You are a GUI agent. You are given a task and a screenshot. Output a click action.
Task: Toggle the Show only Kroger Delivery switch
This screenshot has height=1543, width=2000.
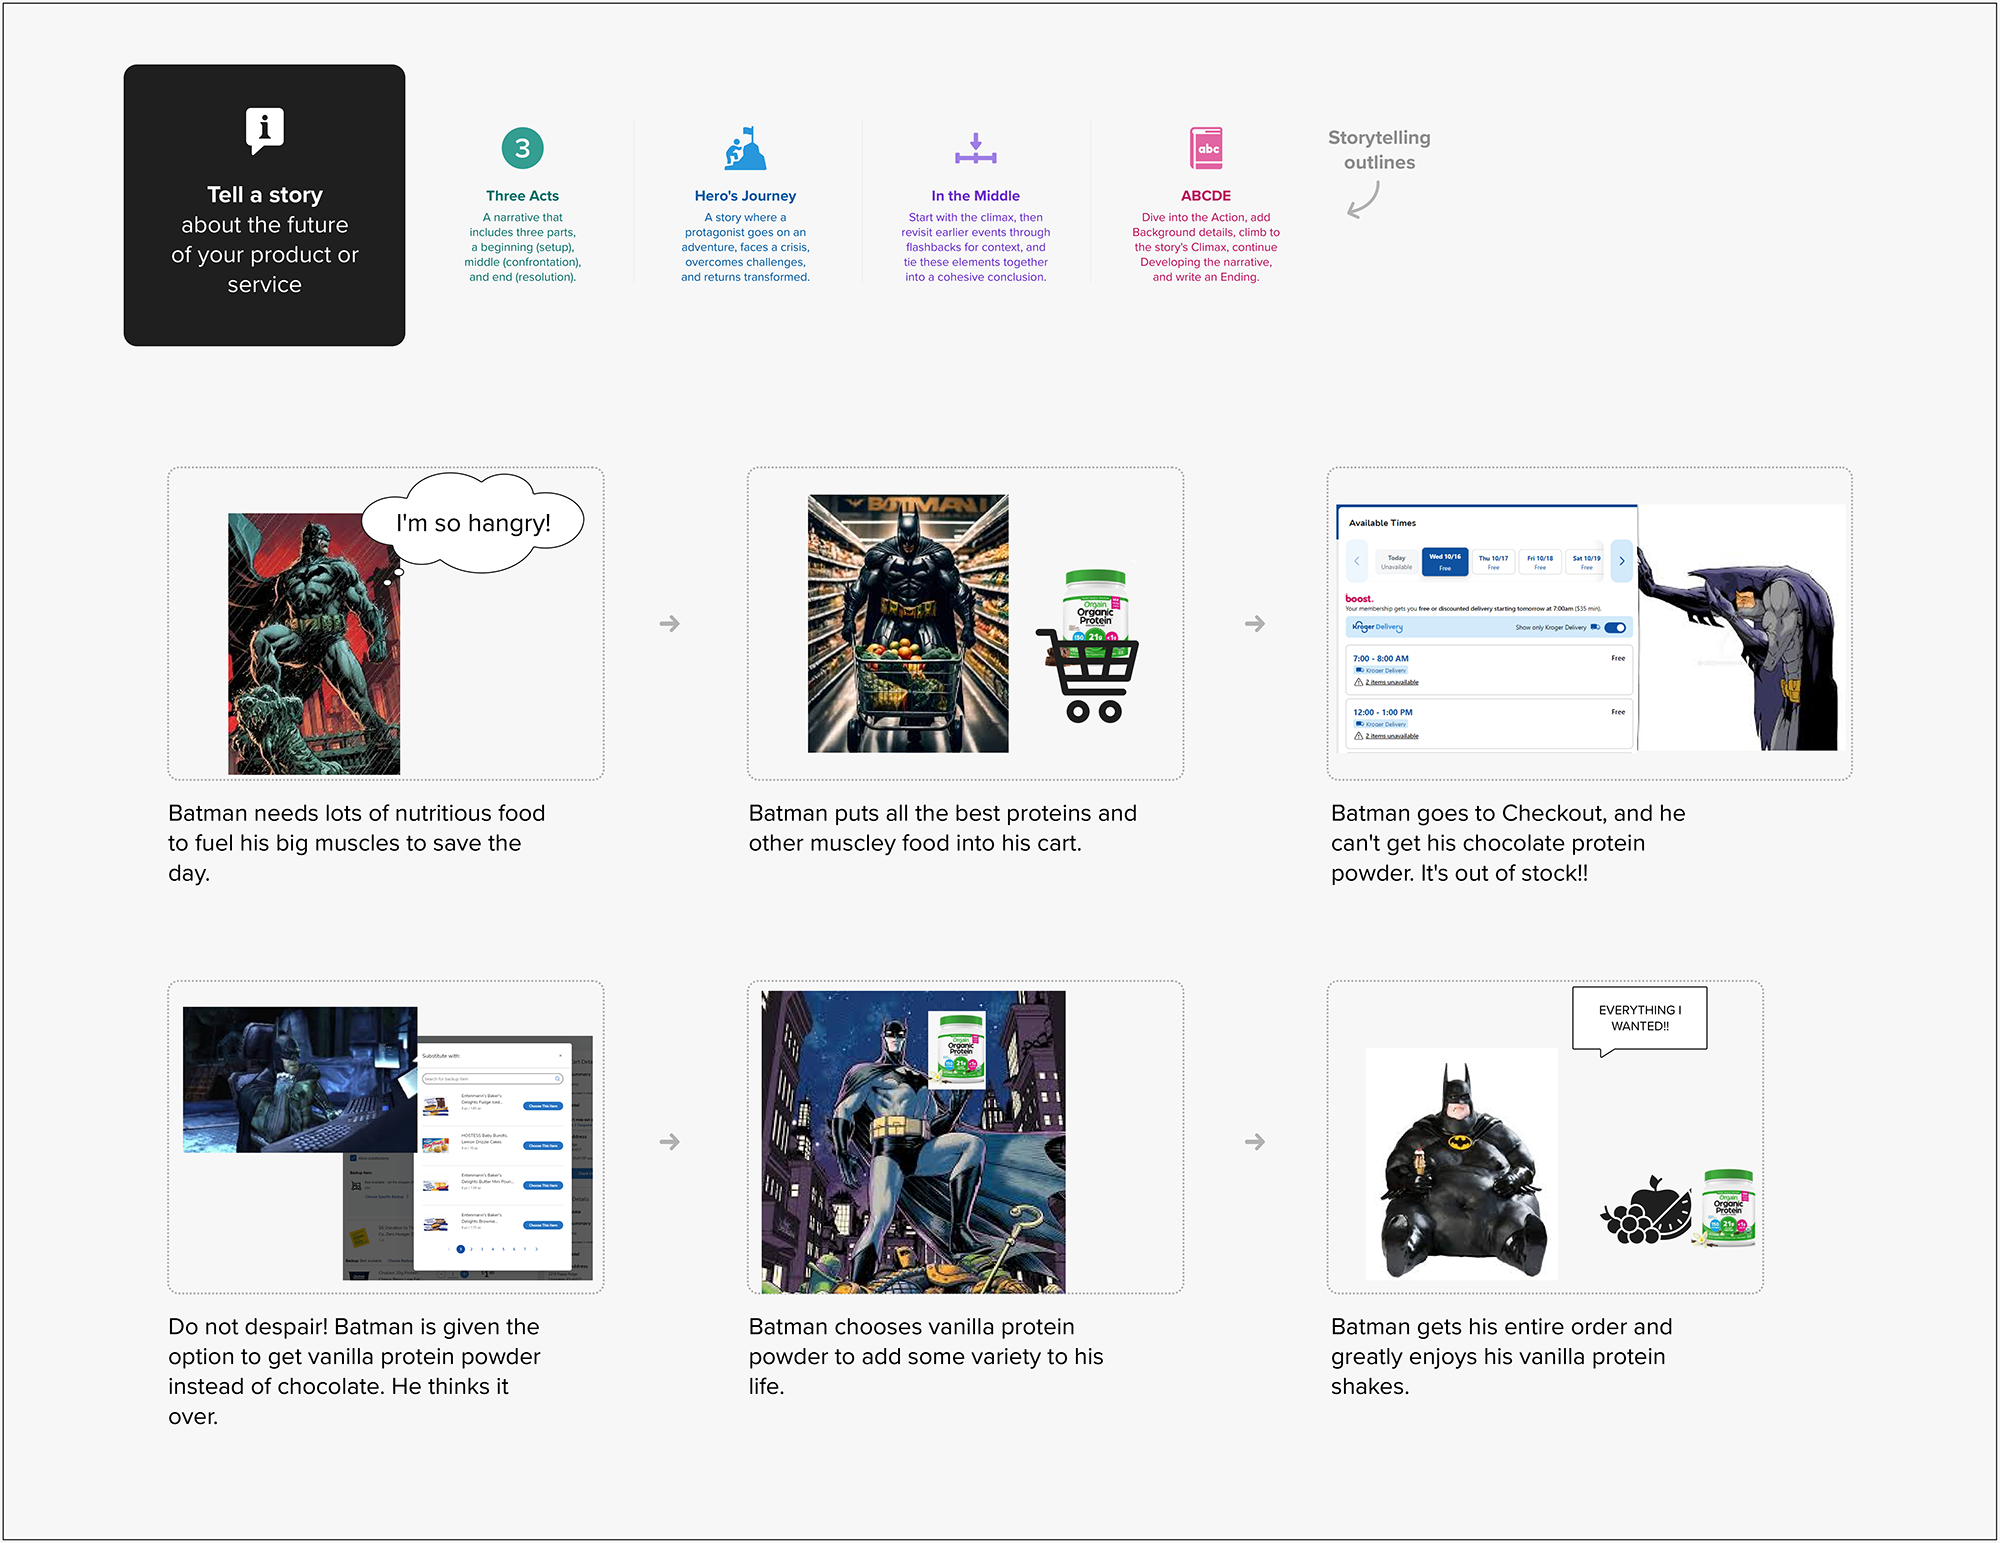[x=1614, y=628]
